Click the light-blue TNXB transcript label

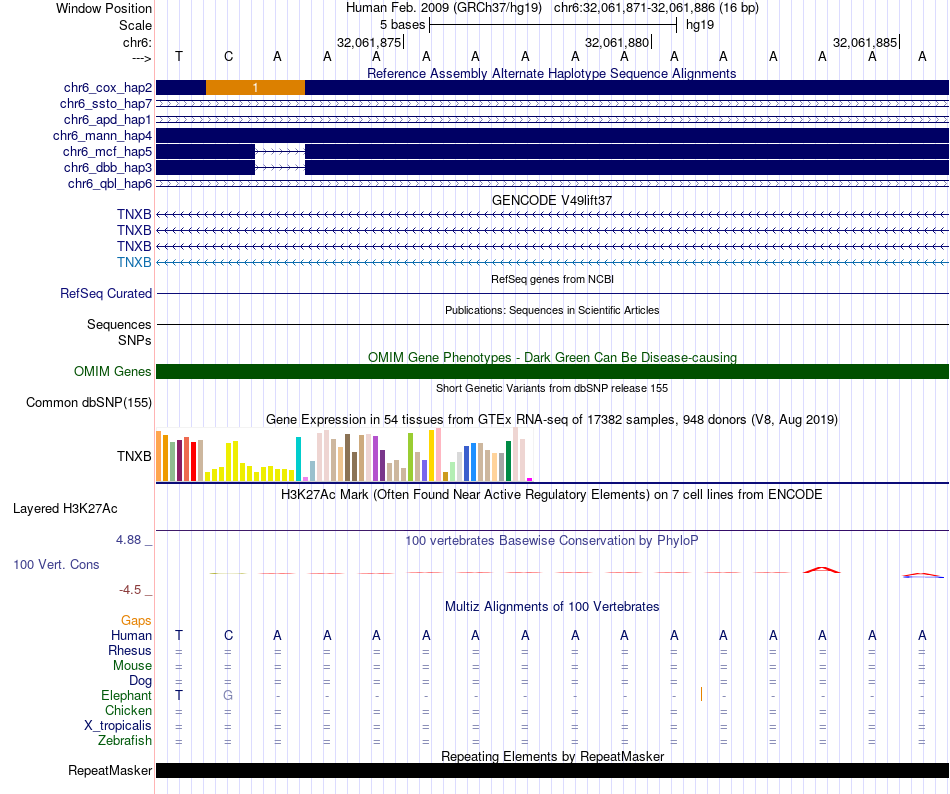pos(135,262)
